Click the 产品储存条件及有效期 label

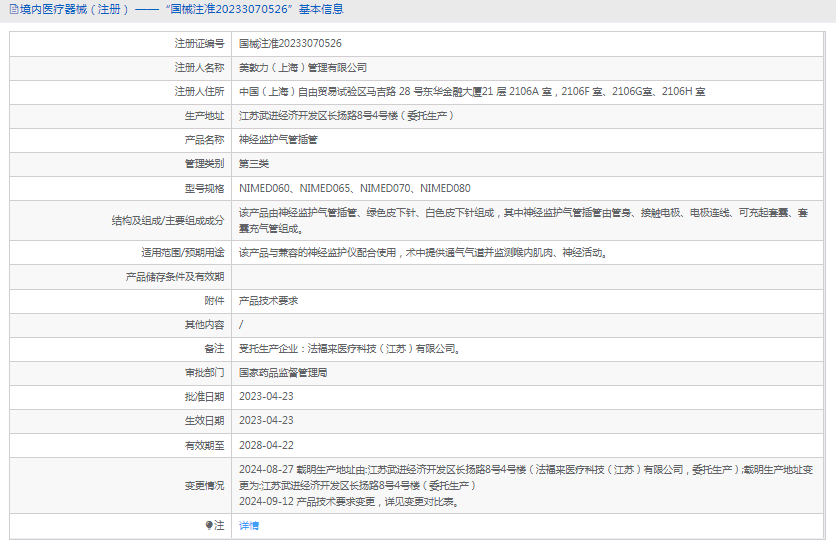175,277
